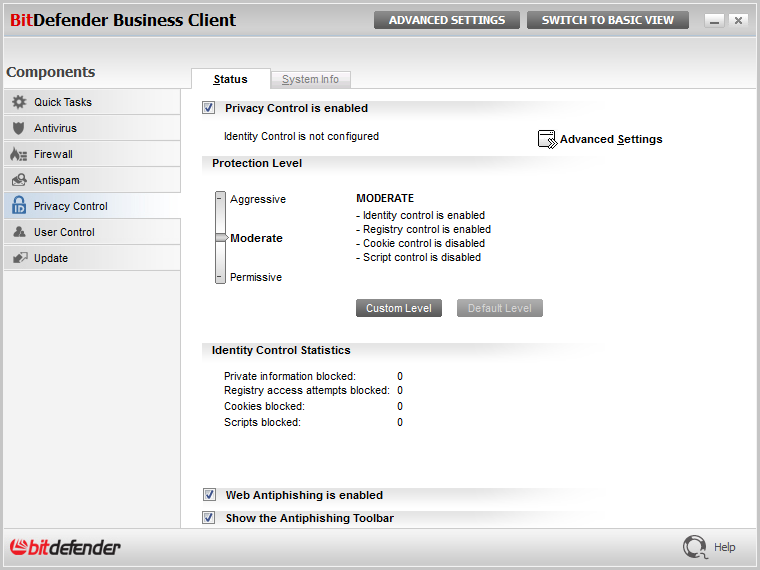Open the Antispam section
This screenshot has width=760, height=570.
pos(92,180)
